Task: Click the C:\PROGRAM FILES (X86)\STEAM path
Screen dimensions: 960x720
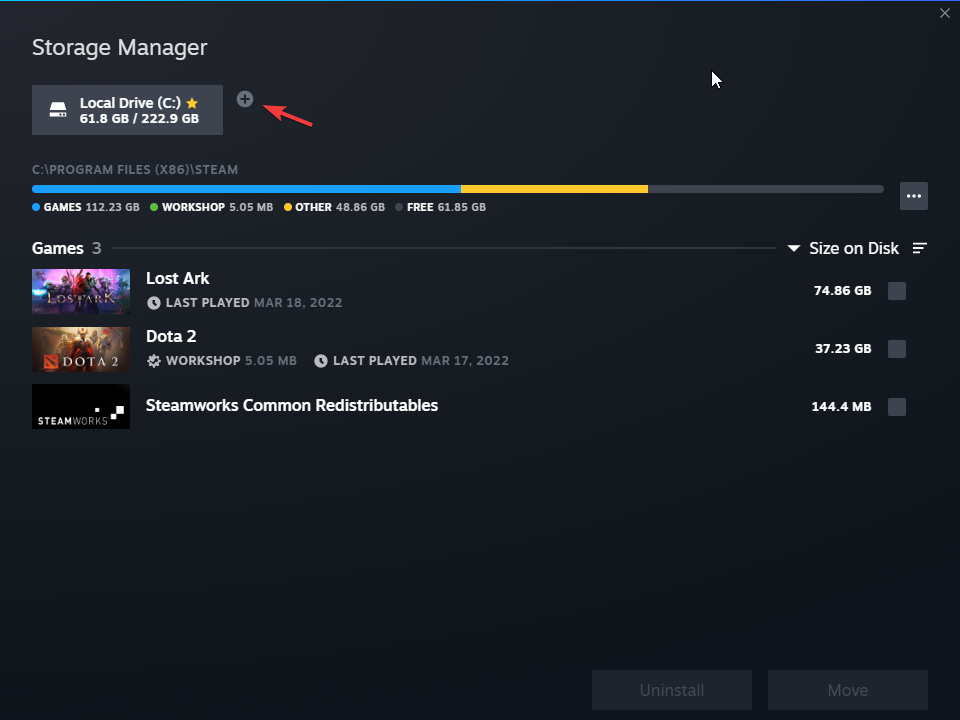Action: 135,170
